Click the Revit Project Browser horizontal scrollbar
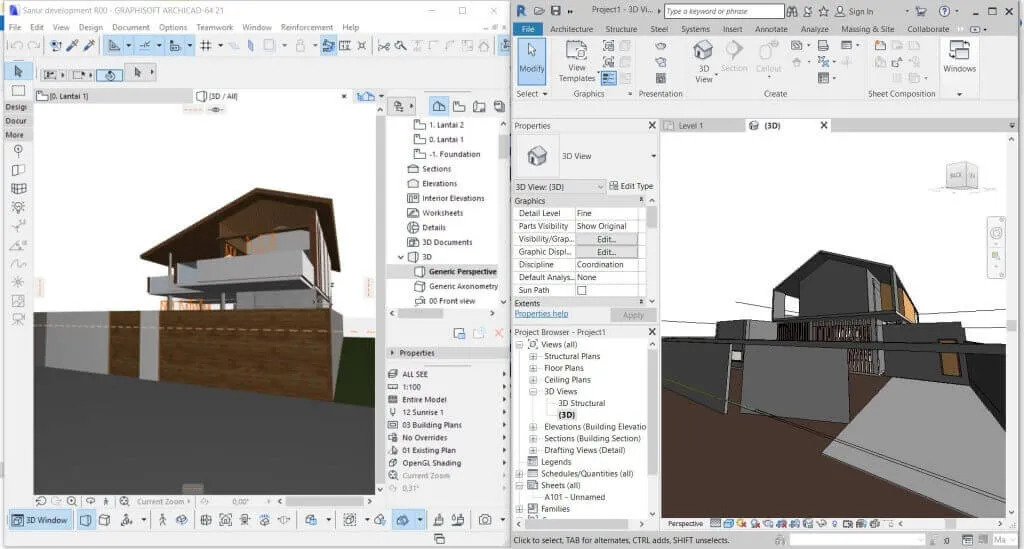This screenshot has height=549, width=1024. (577, 524)
